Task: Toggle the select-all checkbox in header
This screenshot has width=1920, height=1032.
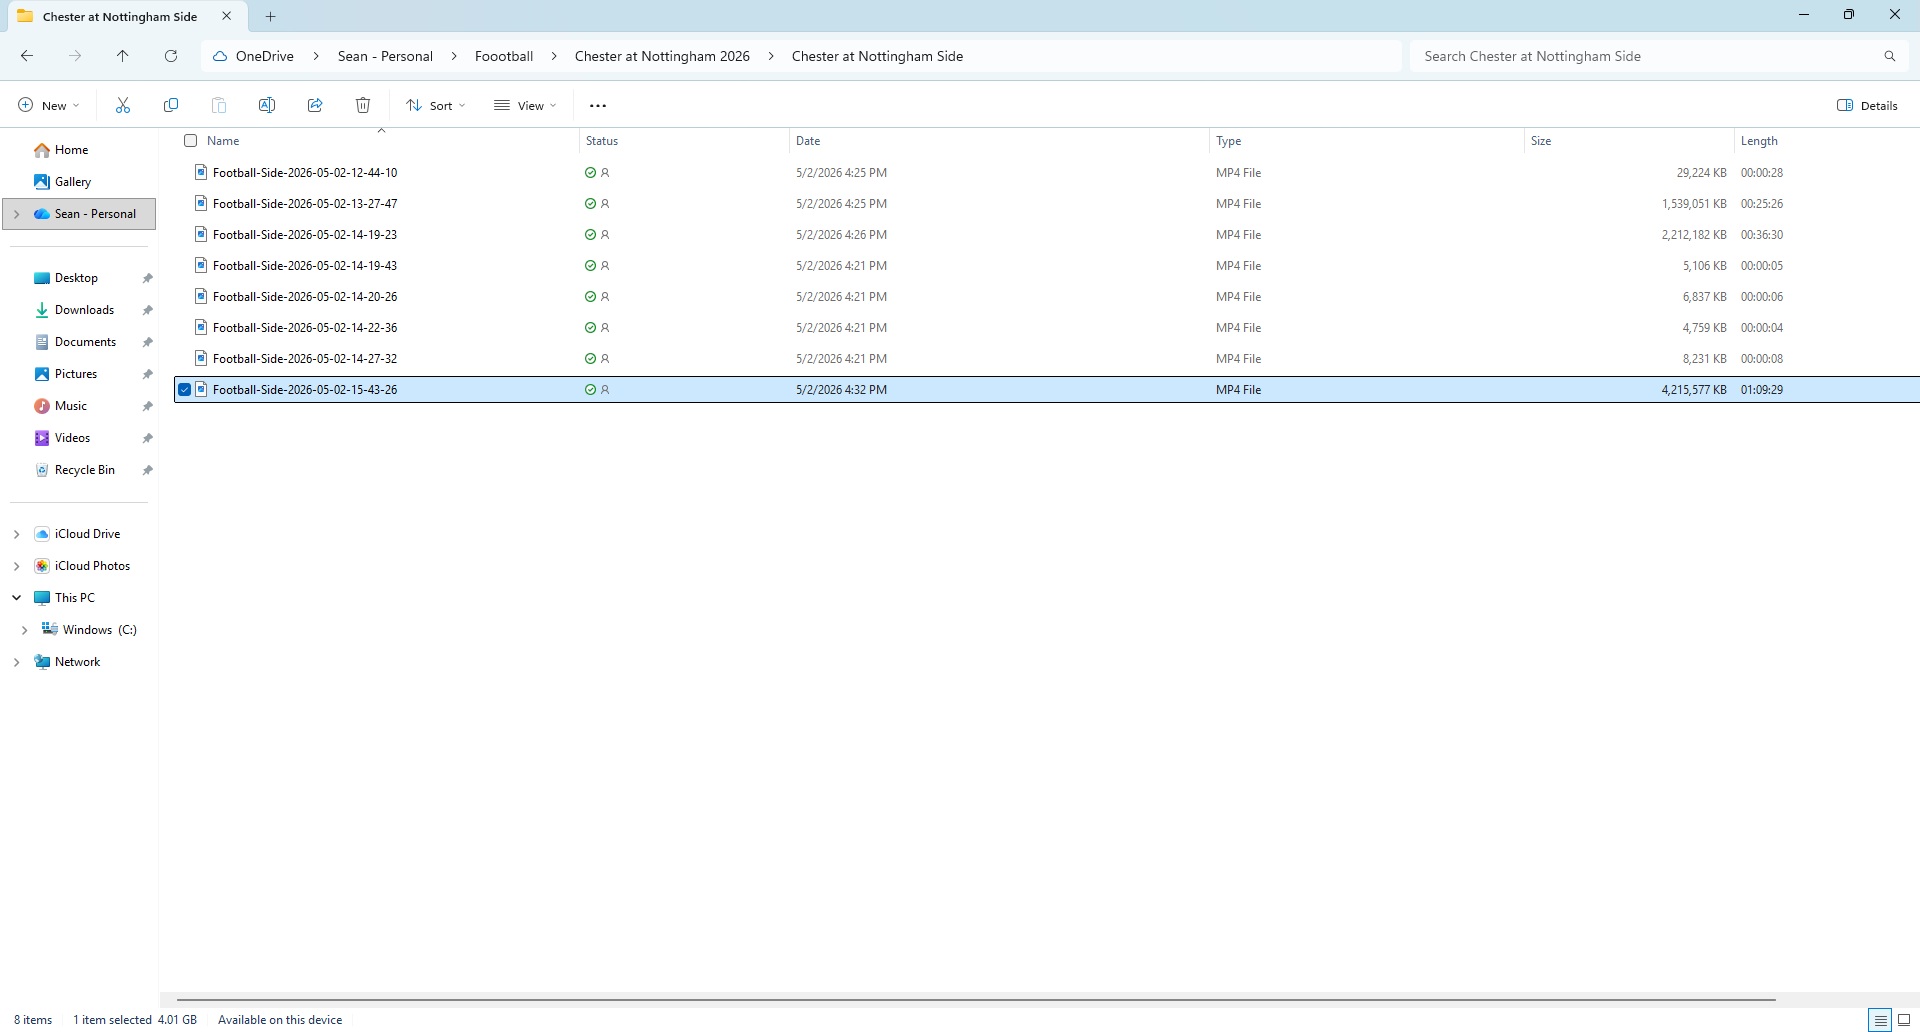Action: tap(191, 141)
